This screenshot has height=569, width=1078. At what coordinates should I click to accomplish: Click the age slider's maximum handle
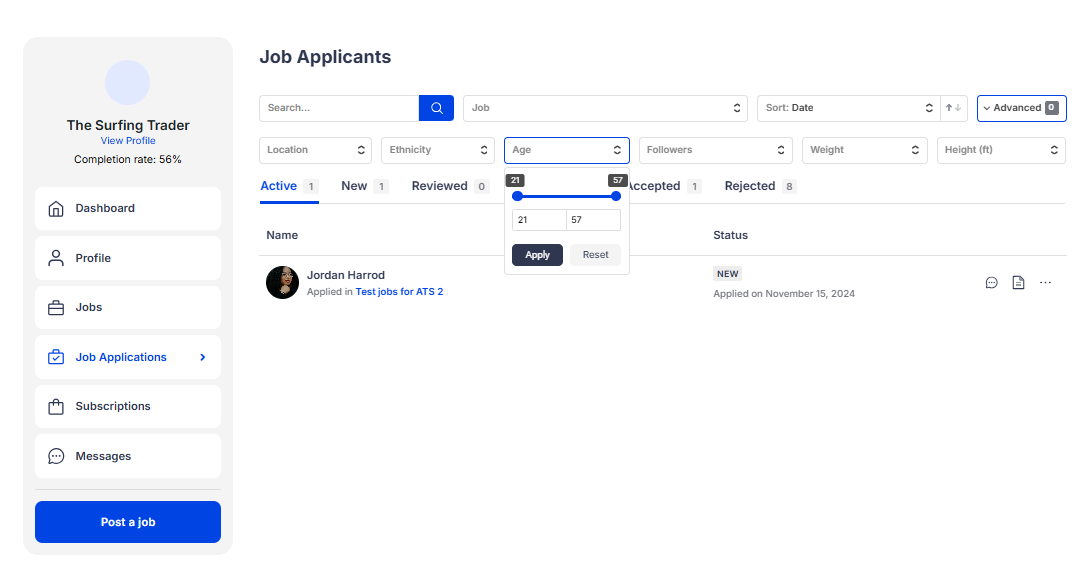616,196
